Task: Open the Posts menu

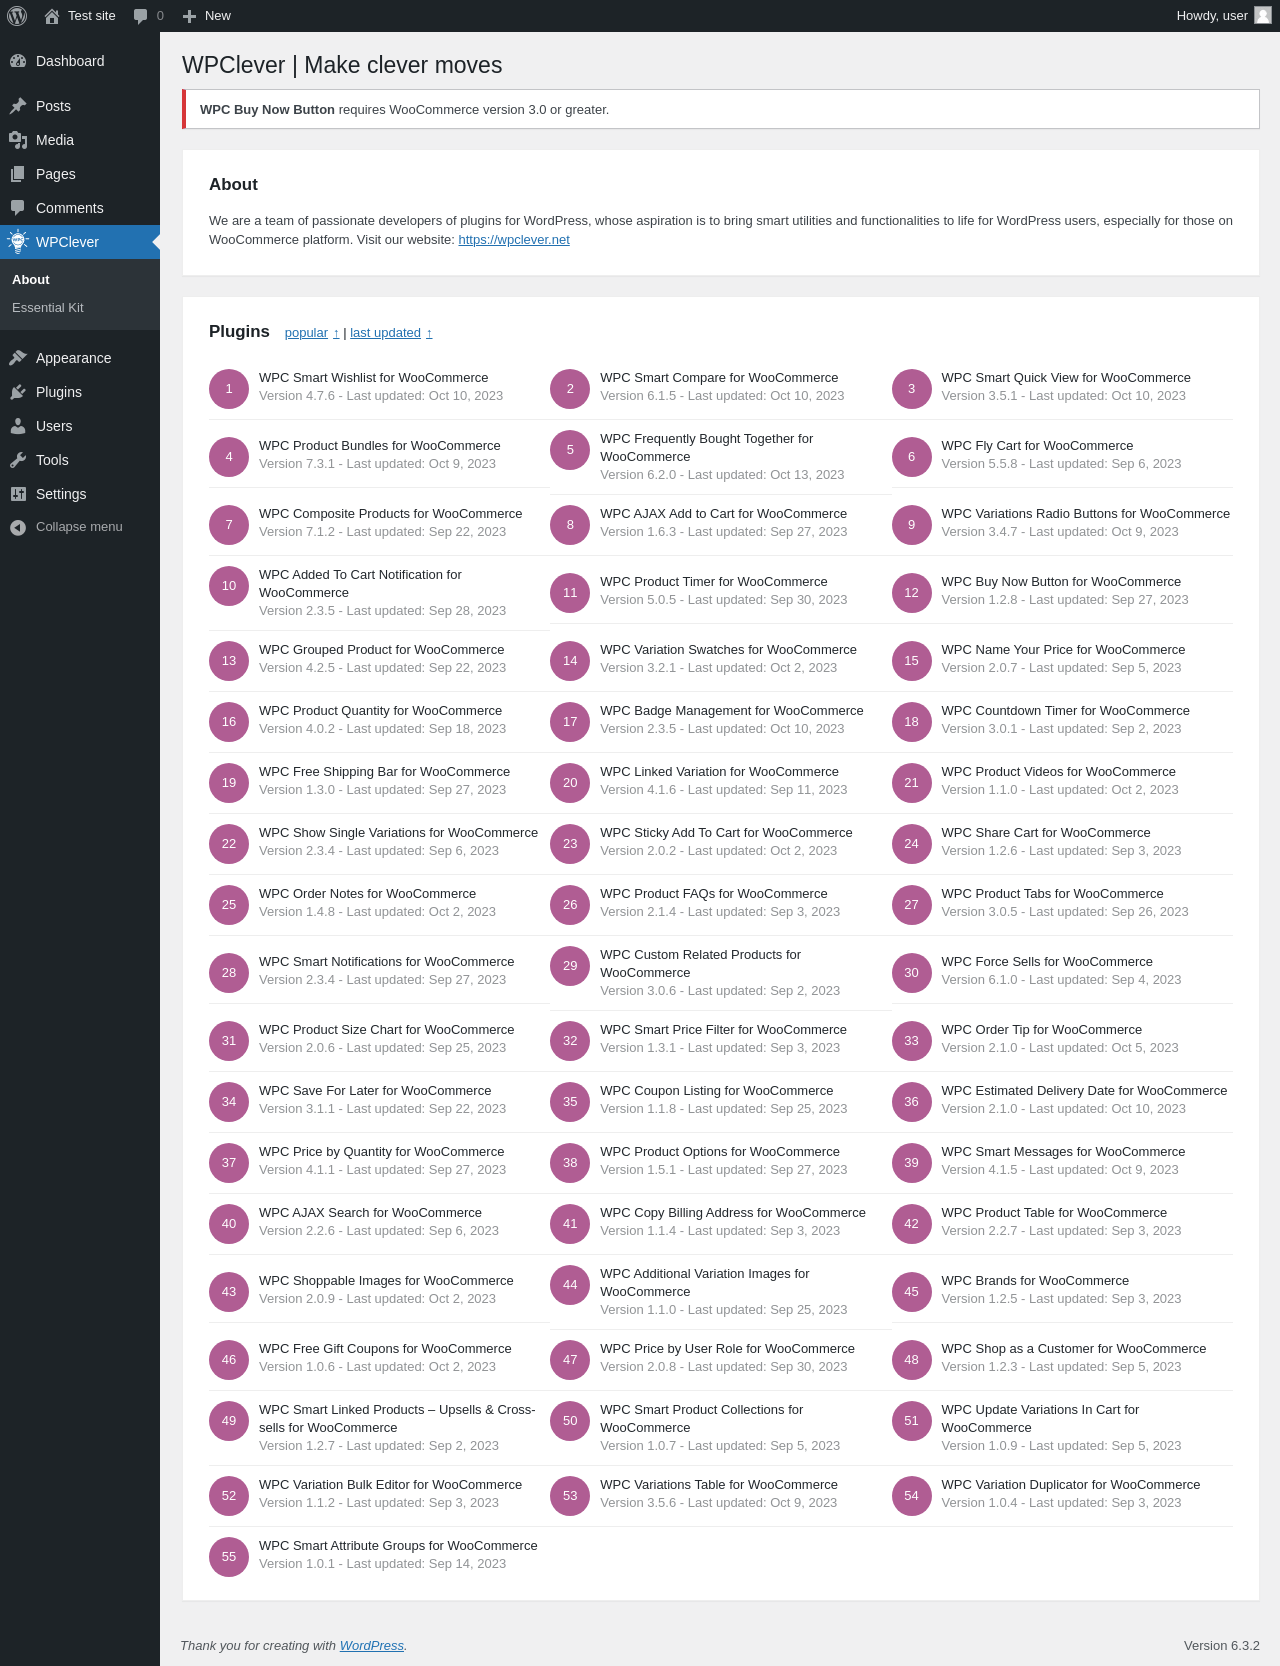Action: pyautogui.click(x=80, y=106)
